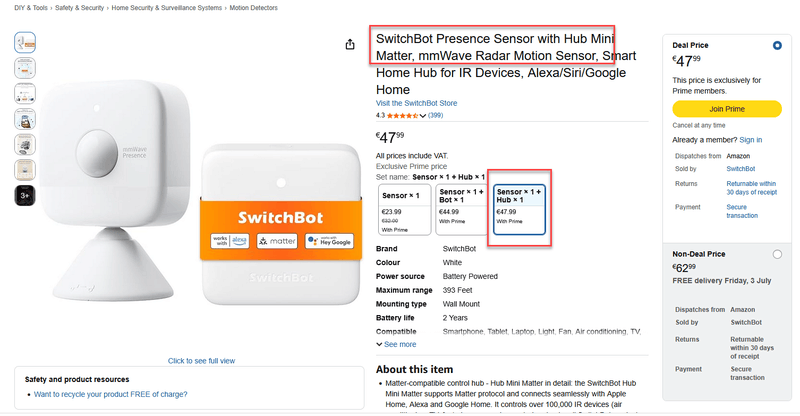
Task: Click to see full view link
Action: tap(202, 361)
